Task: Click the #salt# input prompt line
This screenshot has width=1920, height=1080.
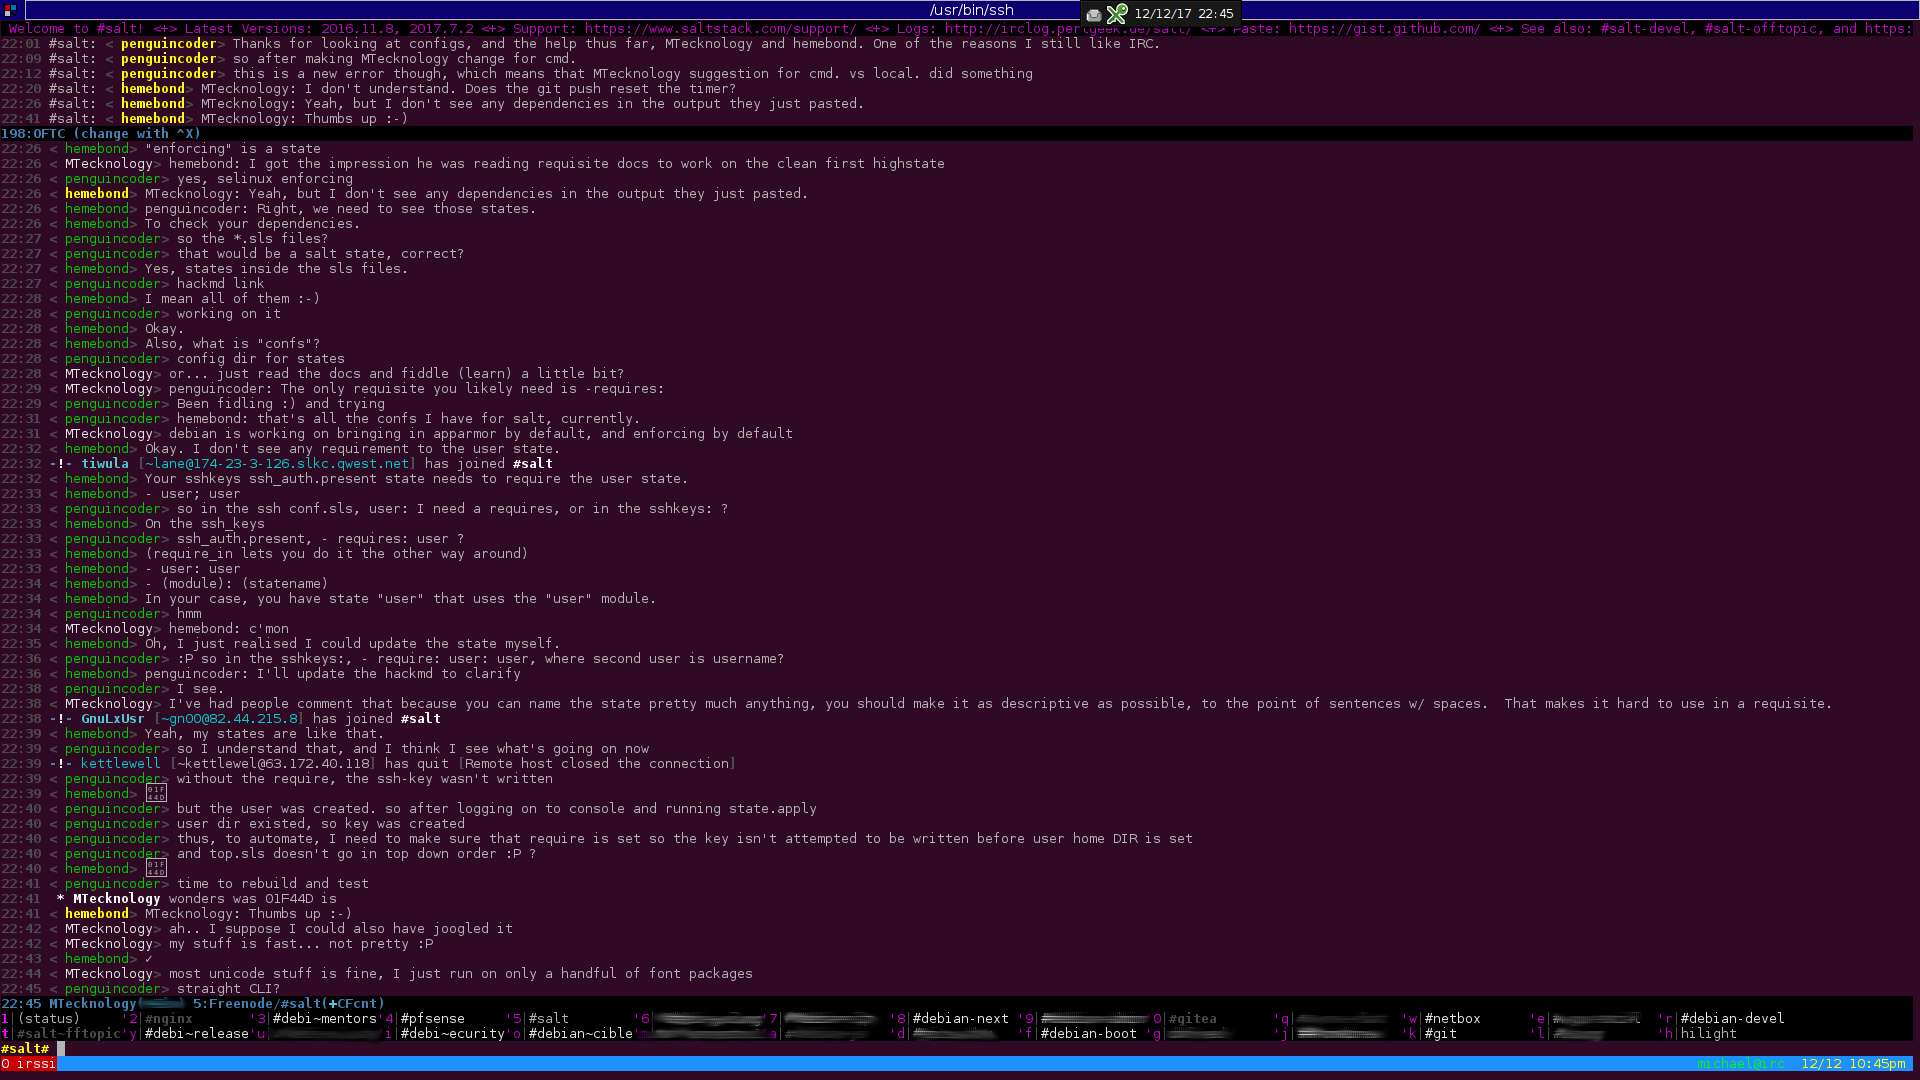Action: (956, 1049)
